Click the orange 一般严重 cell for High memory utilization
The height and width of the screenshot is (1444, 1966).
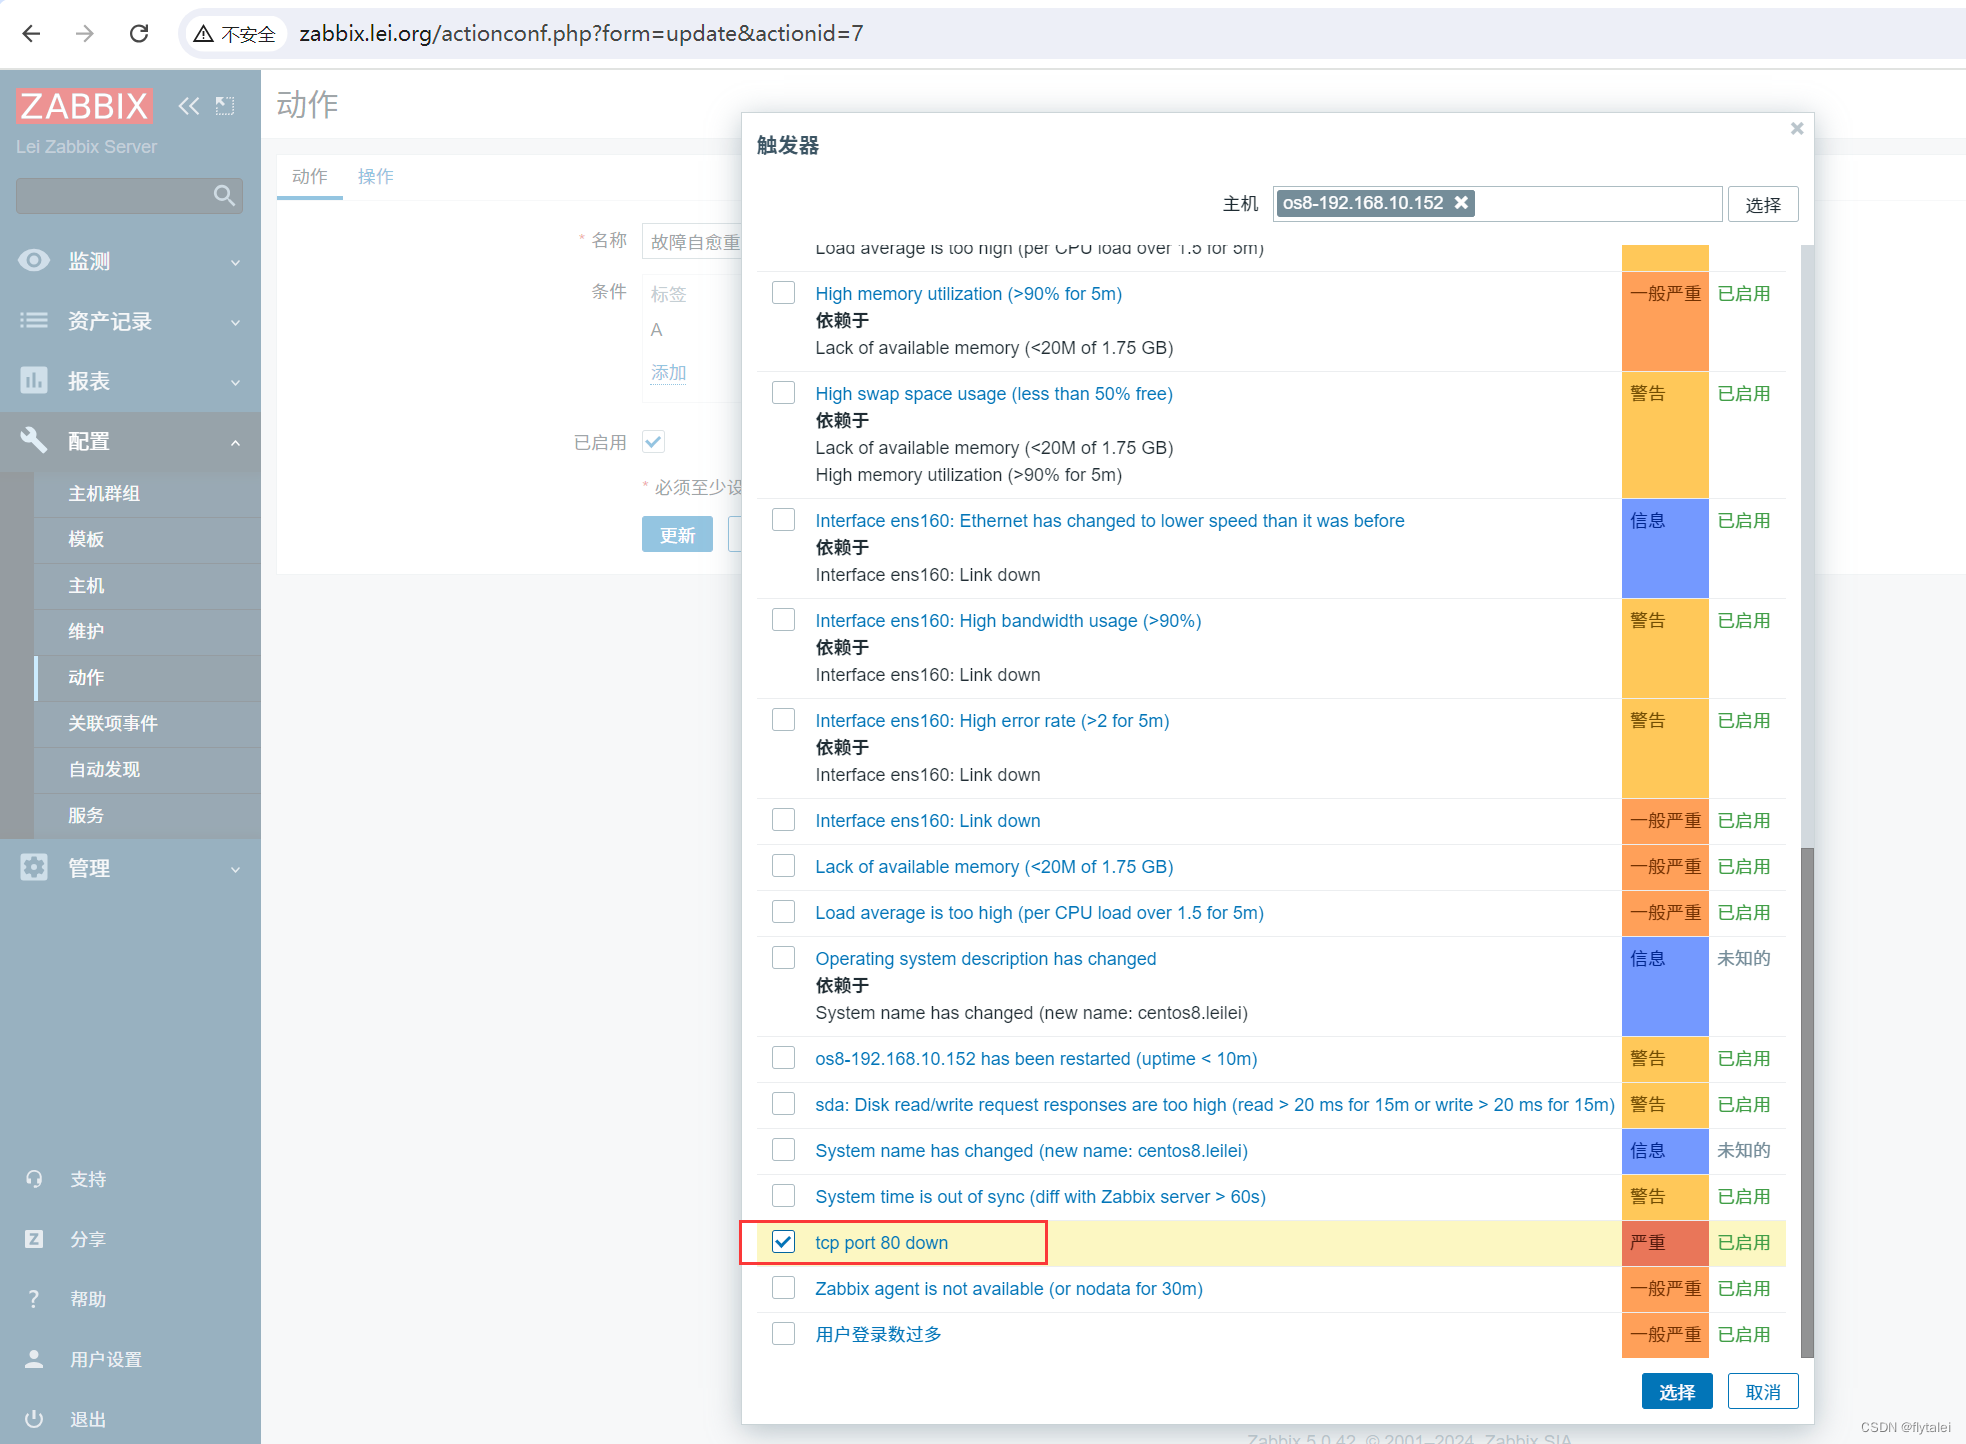click(1665, 321)
